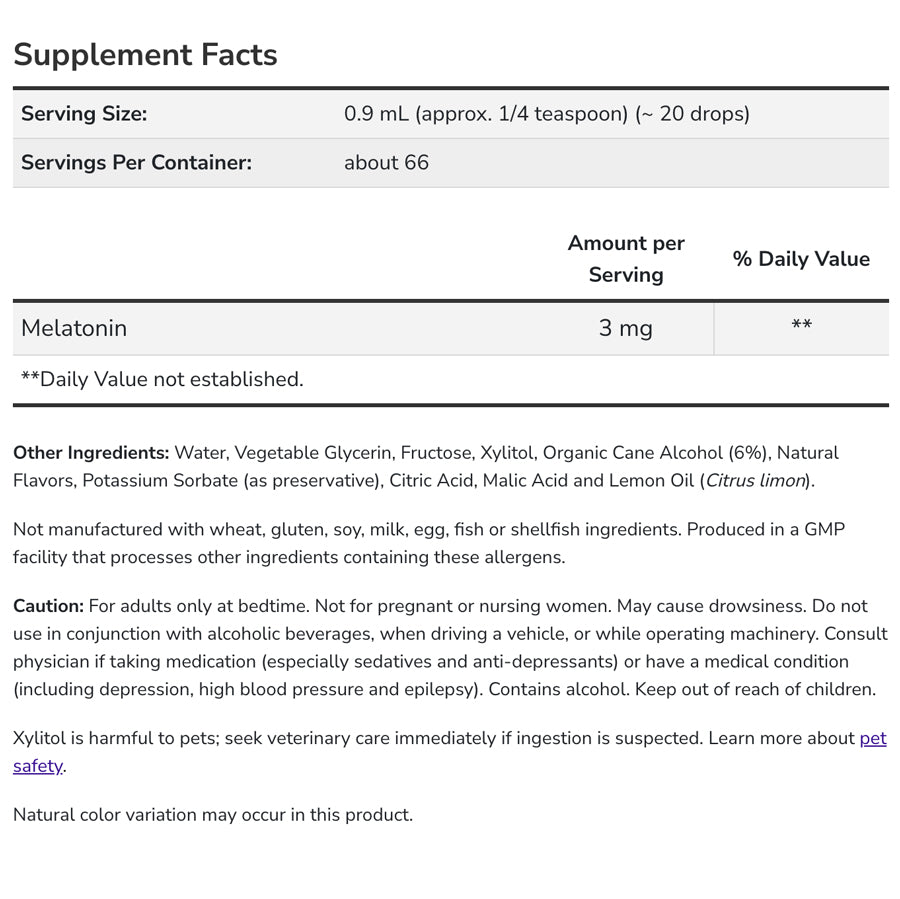
Task: Select the "Serving Size:" label
Action: click(x=84, y=114)
